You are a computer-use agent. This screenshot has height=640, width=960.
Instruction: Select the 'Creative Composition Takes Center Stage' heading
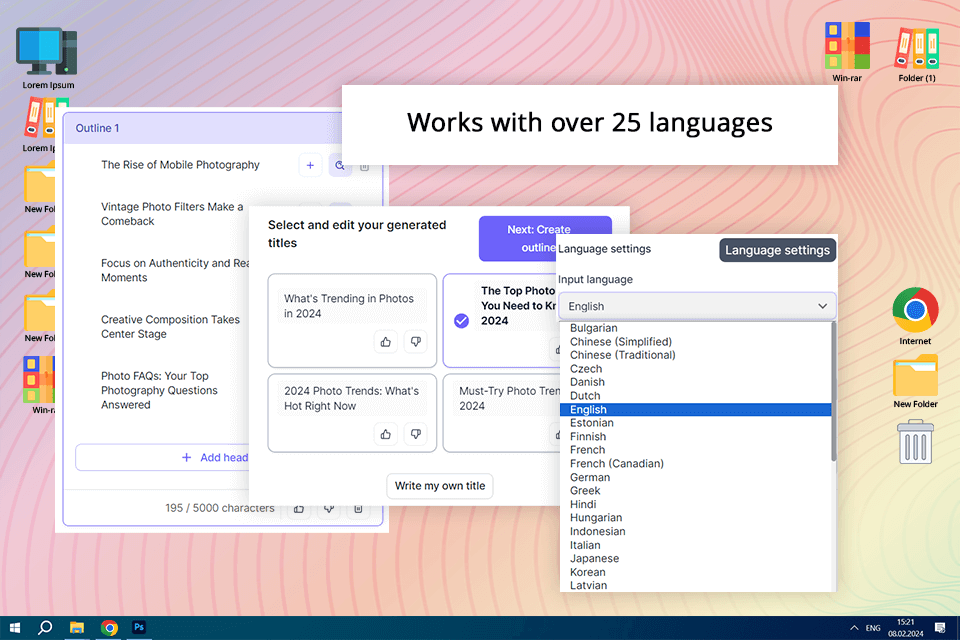tap(170, 327)
